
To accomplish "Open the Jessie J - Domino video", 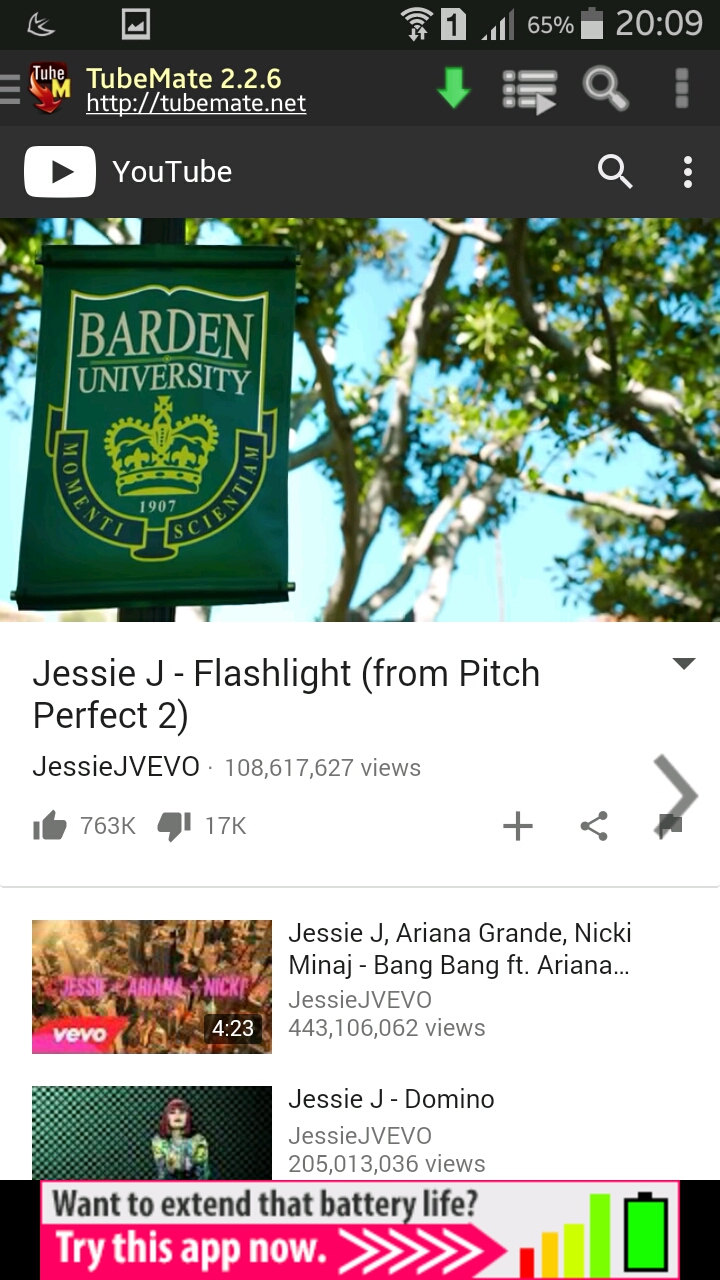I will pos(391,1099).
